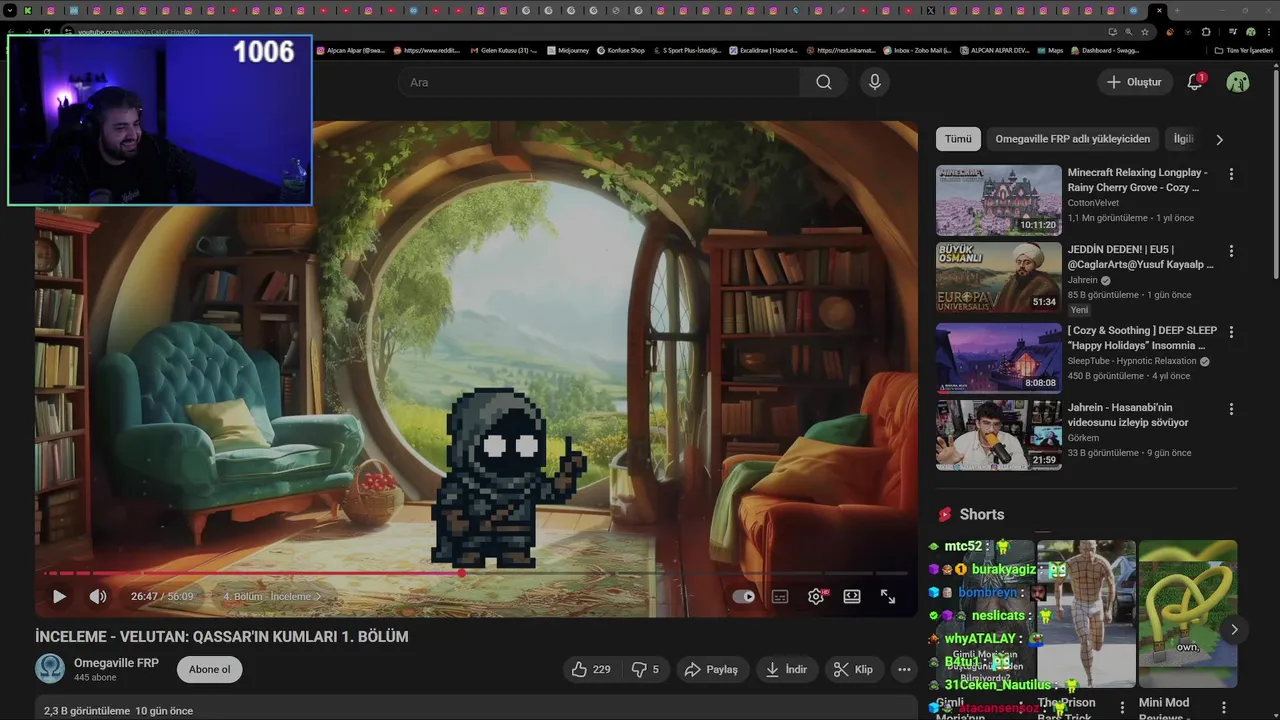Open the Maps bookmark
The image size is (1280, 720).
(x=1051, y=50)
